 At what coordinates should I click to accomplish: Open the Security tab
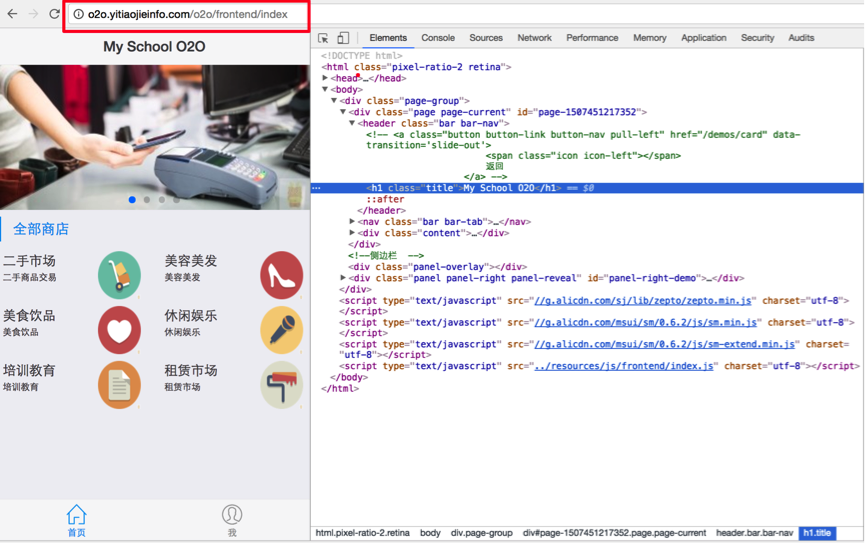point(757,38)
